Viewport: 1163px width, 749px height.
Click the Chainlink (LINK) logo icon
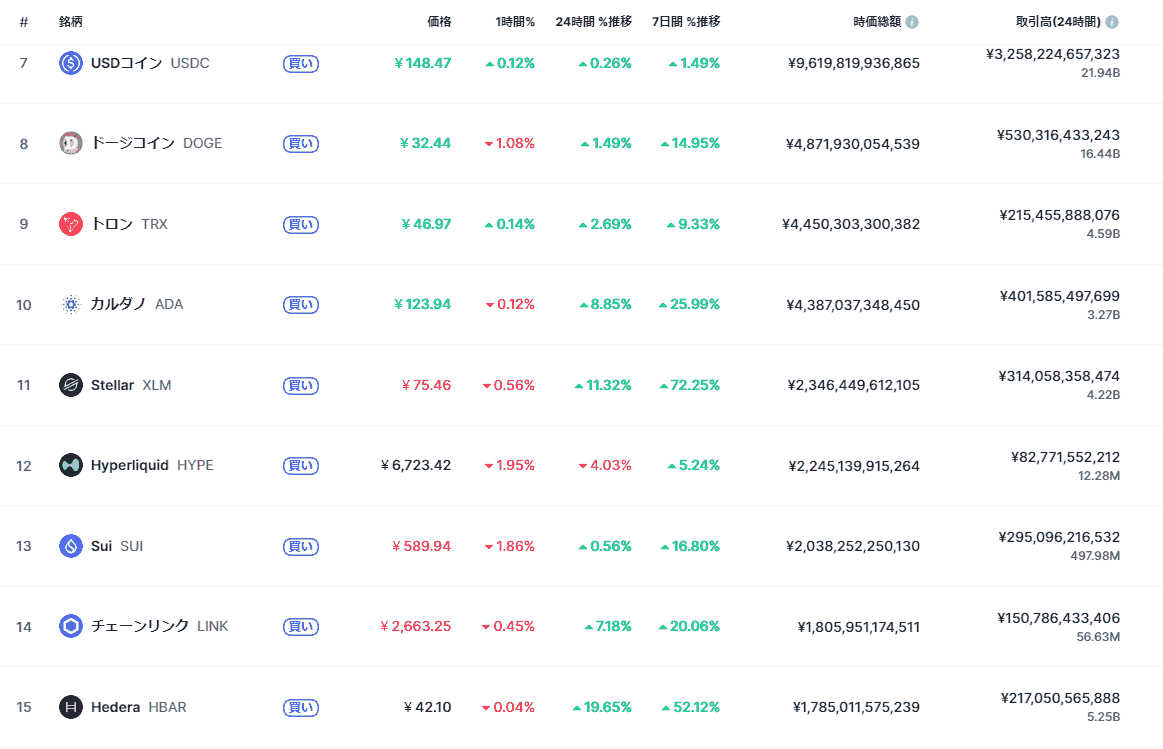tap(70, 626)
